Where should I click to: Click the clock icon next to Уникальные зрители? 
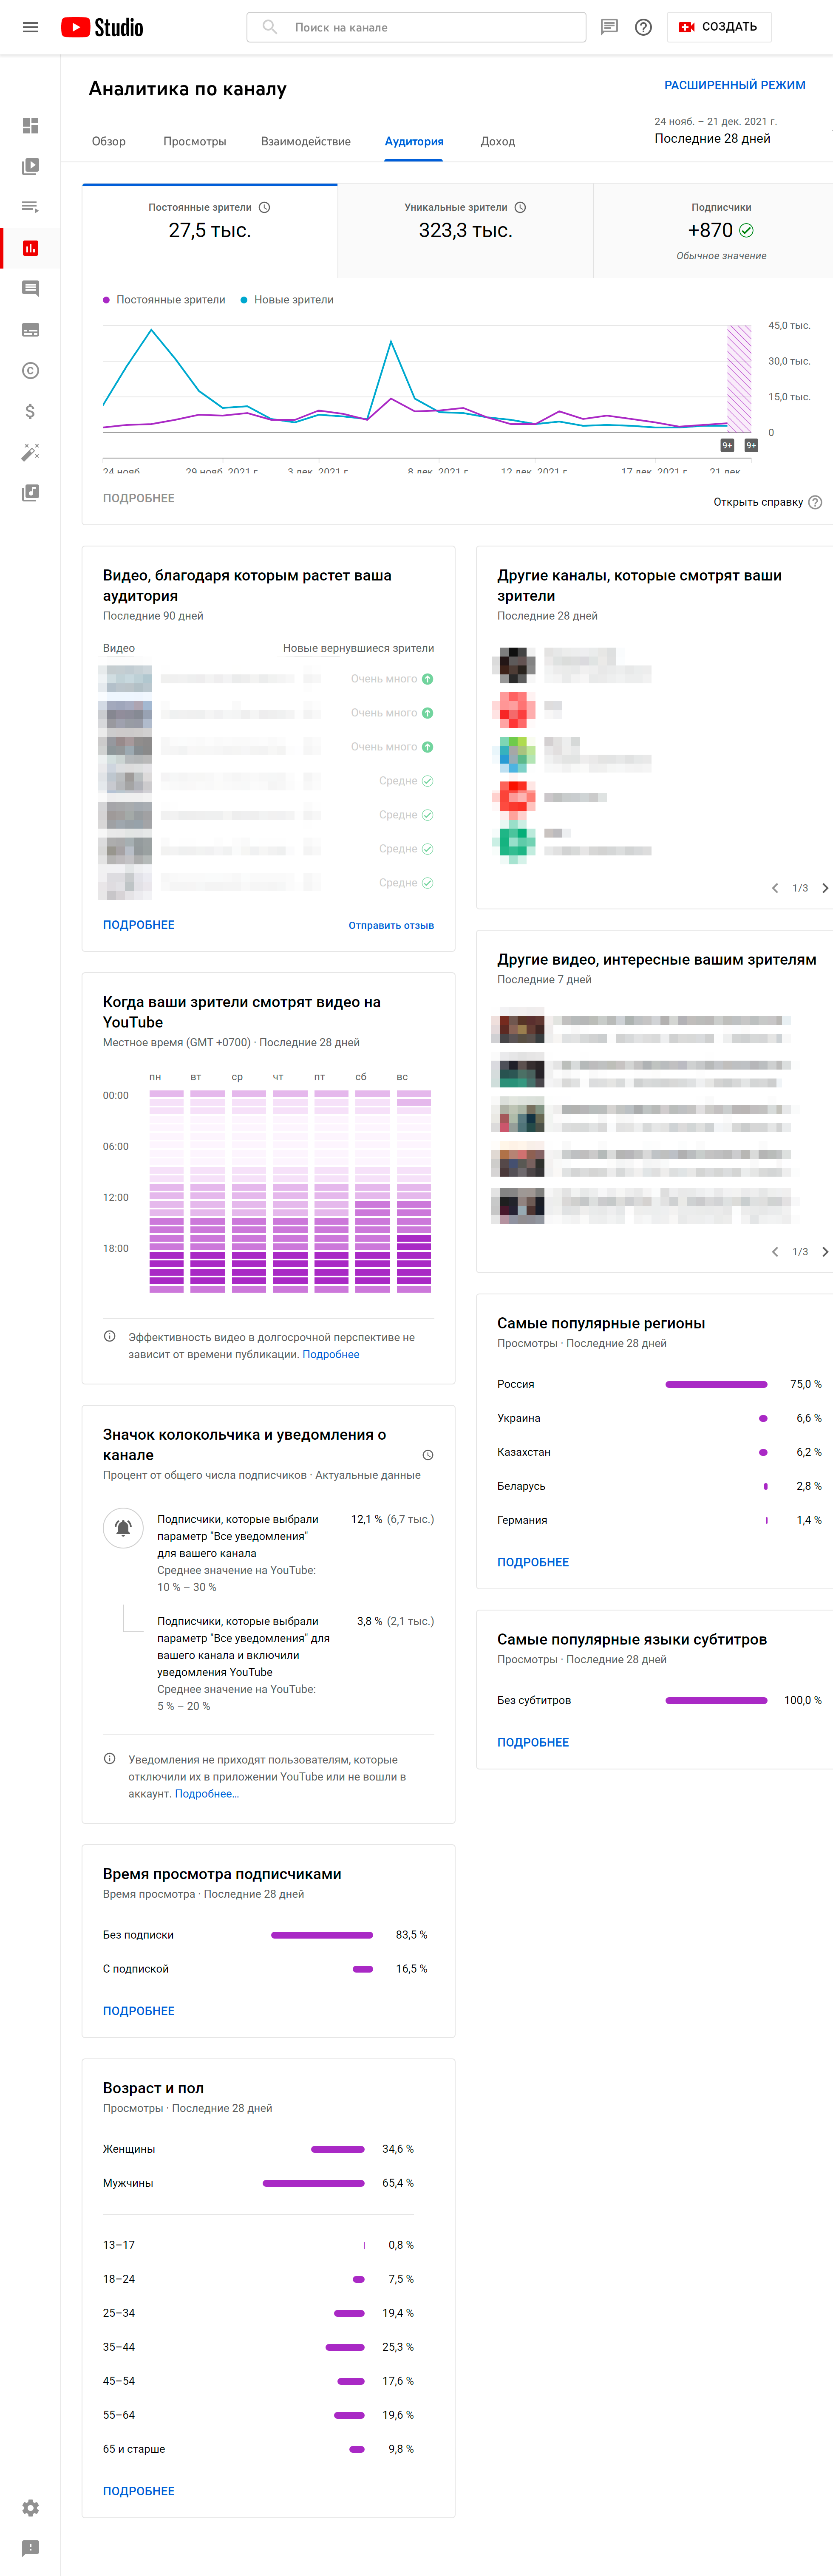pos(520,207)
